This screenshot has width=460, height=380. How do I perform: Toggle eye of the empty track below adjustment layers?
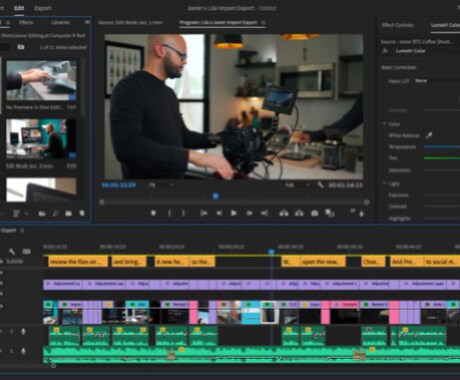tap(1, 294)
